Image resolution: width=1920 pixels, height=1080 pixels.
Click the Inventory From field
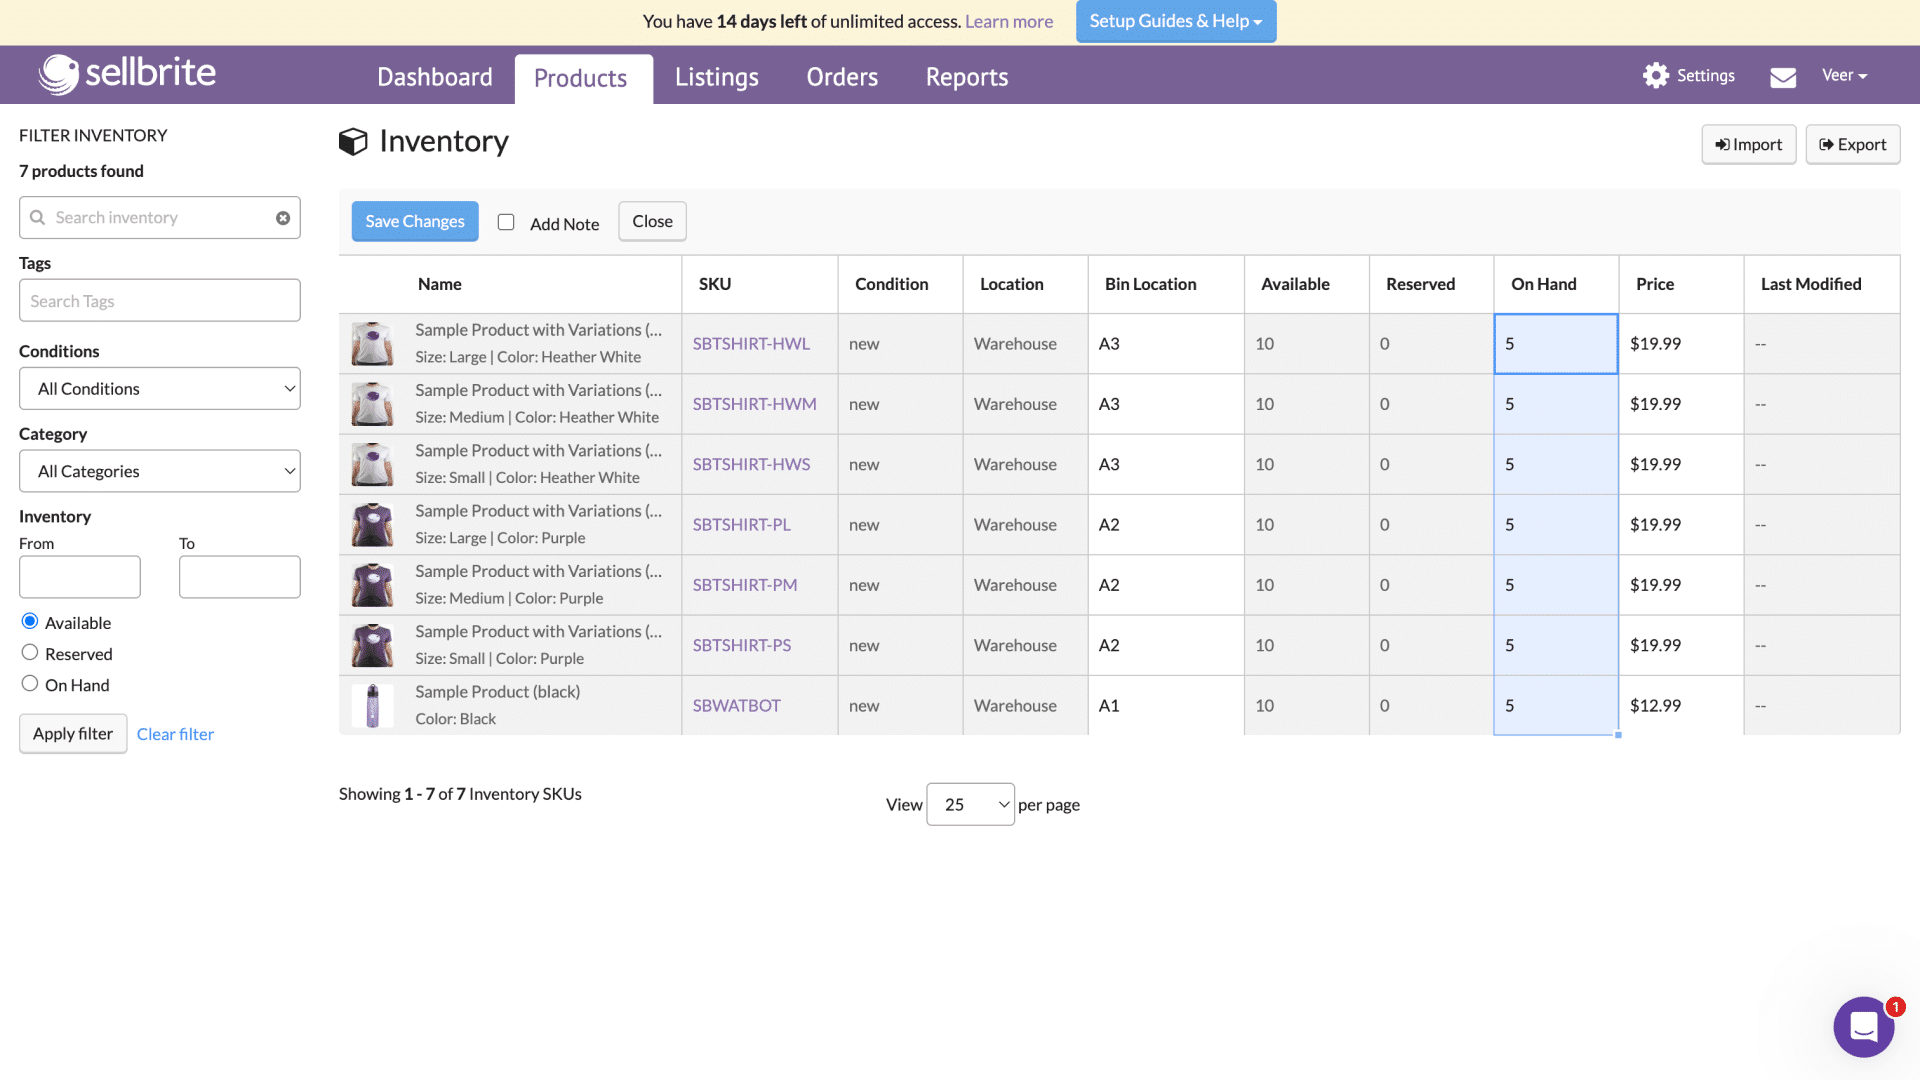tap(80, 577)
